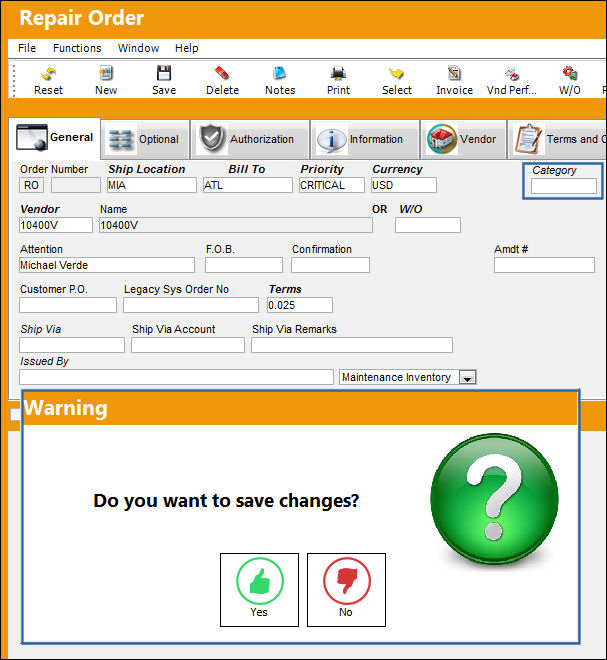Click the Currency field showing USD

pos(404,185)
